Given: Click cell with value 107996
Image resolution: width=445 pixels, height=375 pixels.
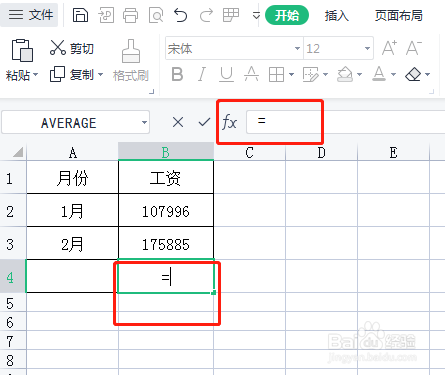Looking at the screenshot, I should pos(166,210).
